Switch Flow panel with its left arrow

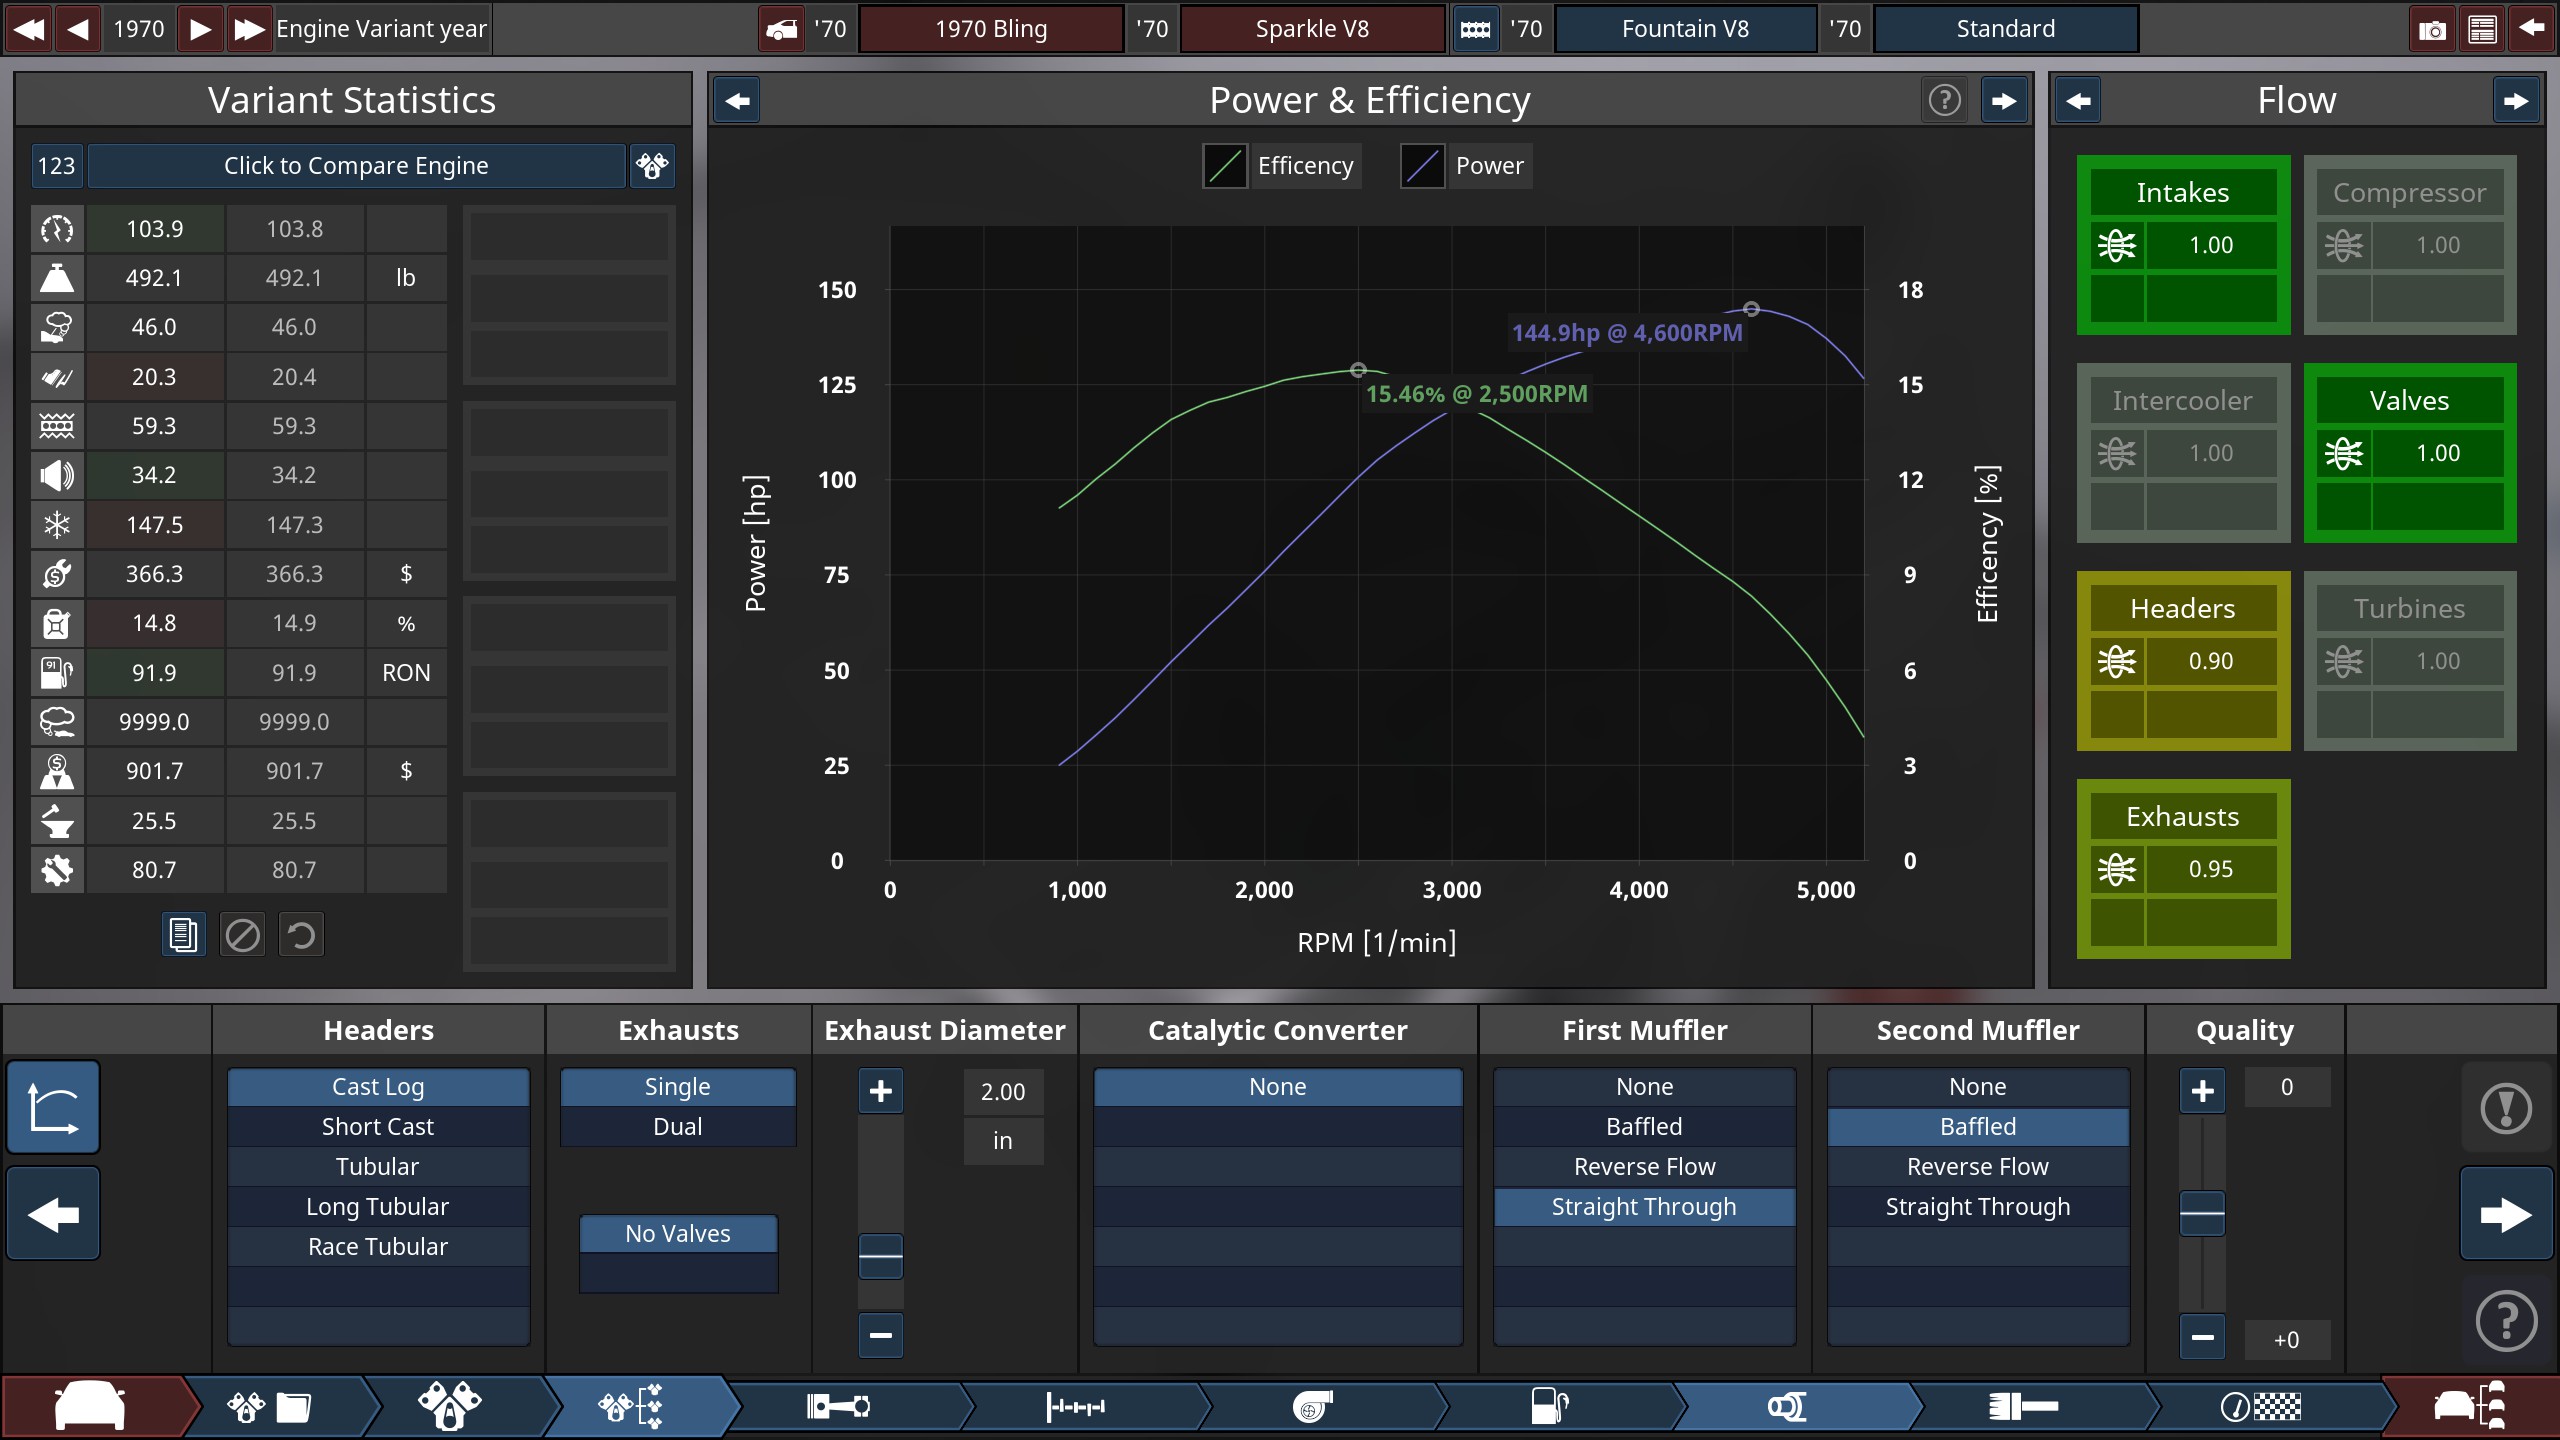[2078, 100]
